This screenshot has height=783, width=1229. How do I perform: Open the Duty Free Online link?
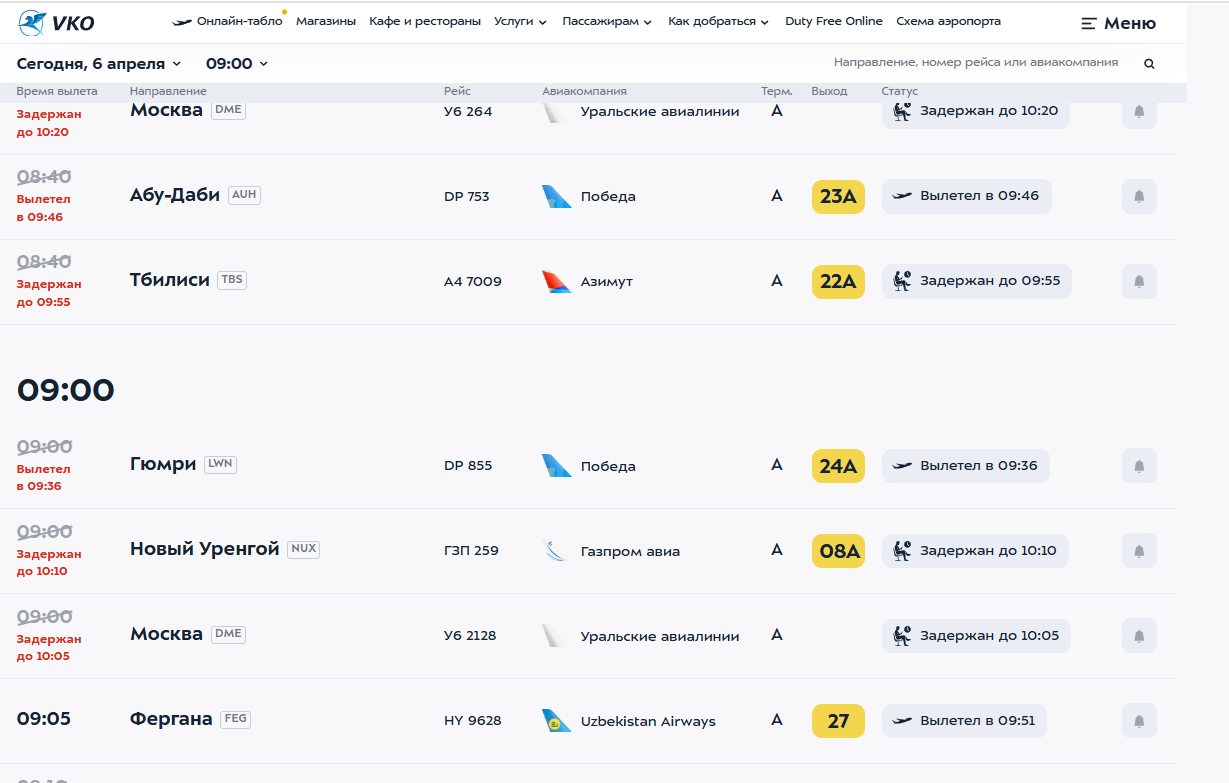[x=834, y=22]
